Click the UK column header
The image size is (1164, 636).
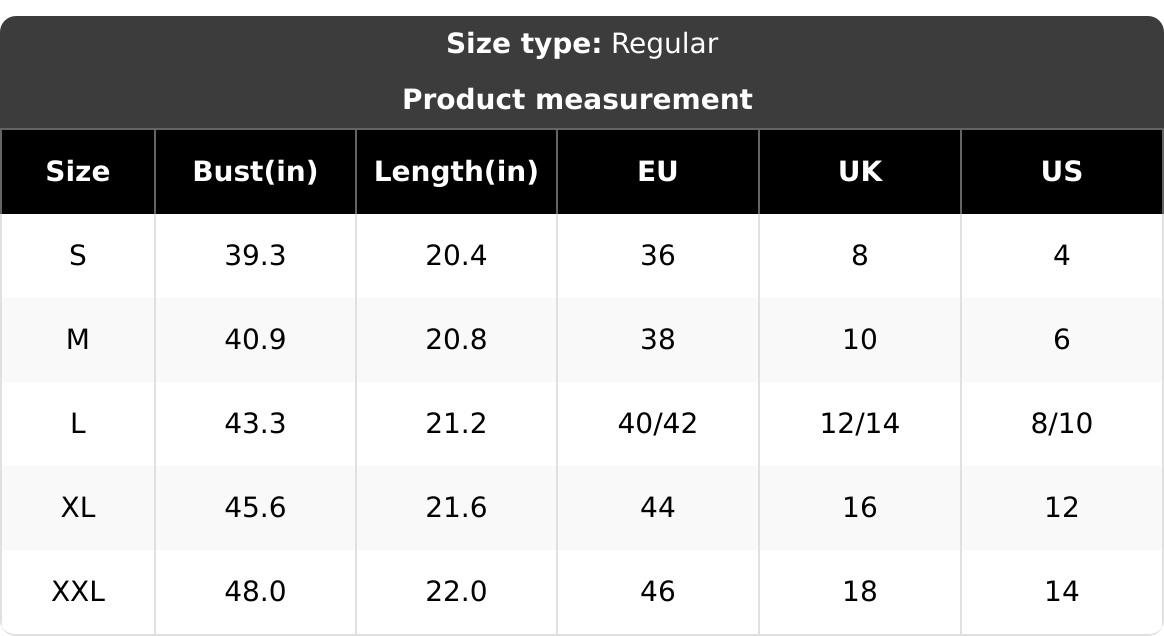click(860, 171)
